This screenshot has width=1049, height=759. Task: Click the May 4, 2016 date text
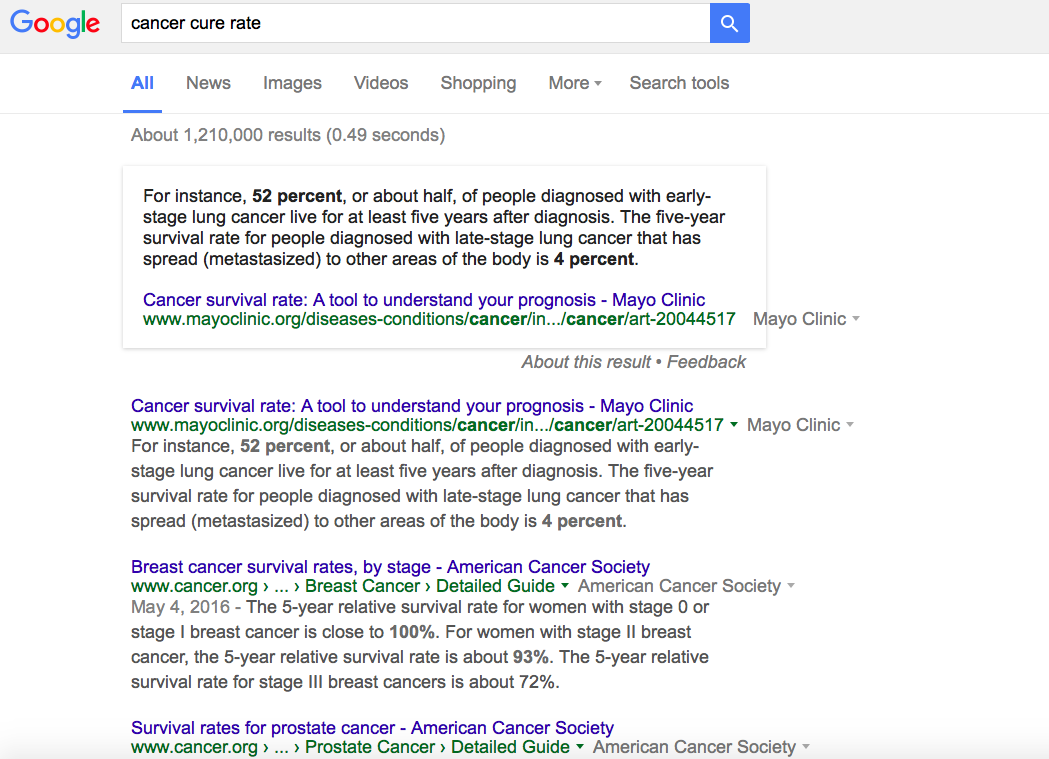click(180, 607)
